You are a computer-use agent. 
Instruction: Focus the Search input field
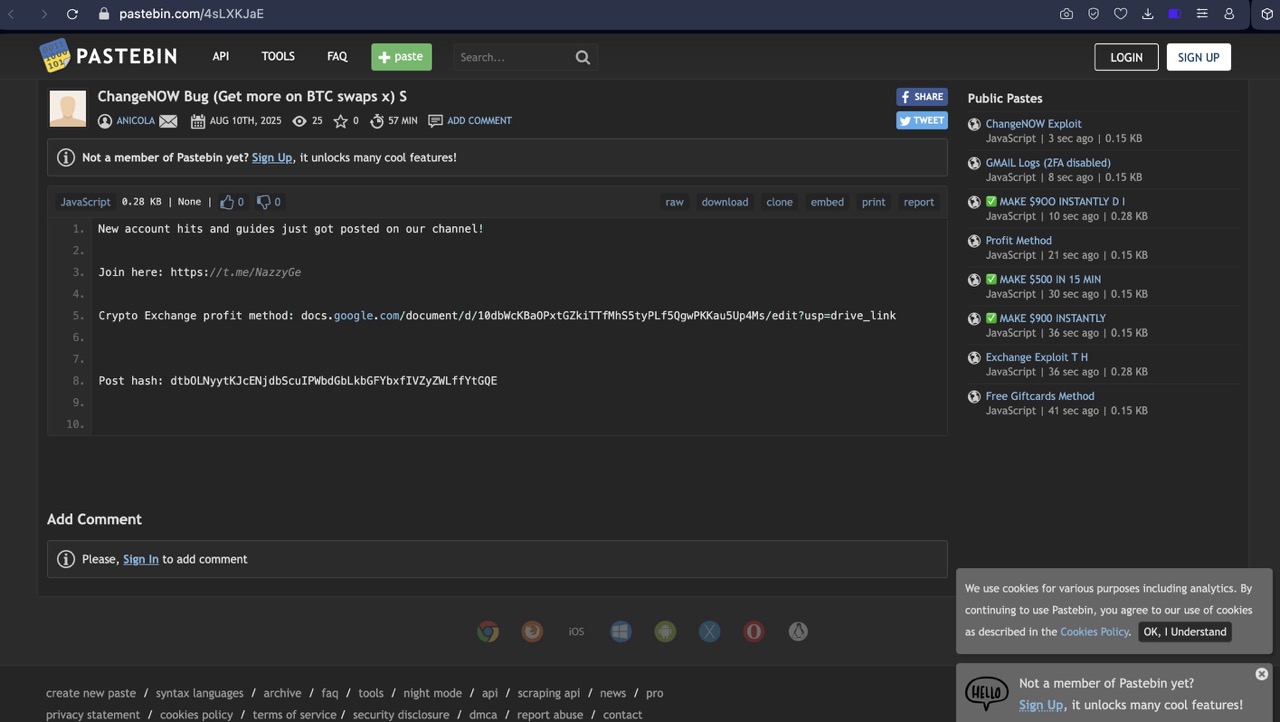tap(512, 57)
